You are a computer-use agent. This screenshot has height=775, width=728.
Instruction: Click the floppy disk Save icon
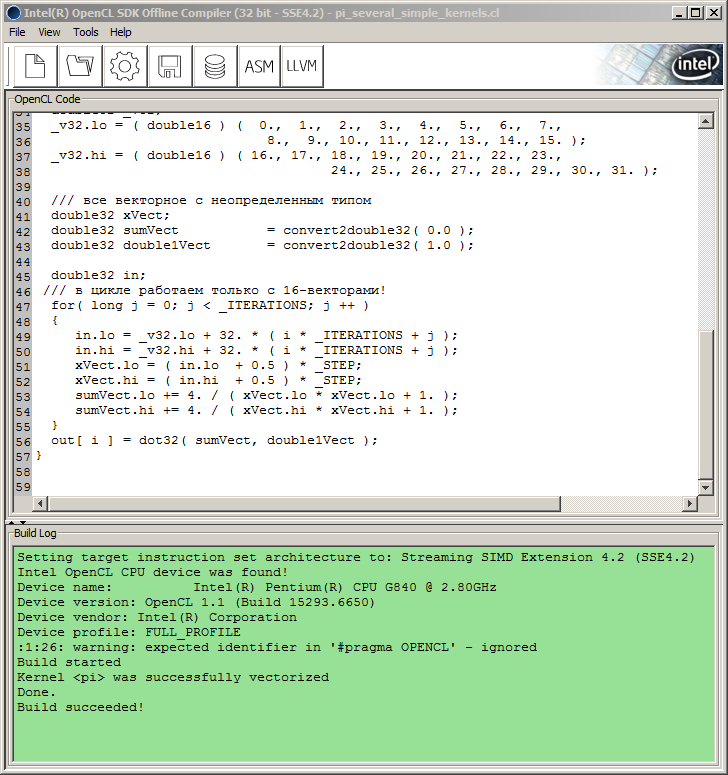coord(170,66)
